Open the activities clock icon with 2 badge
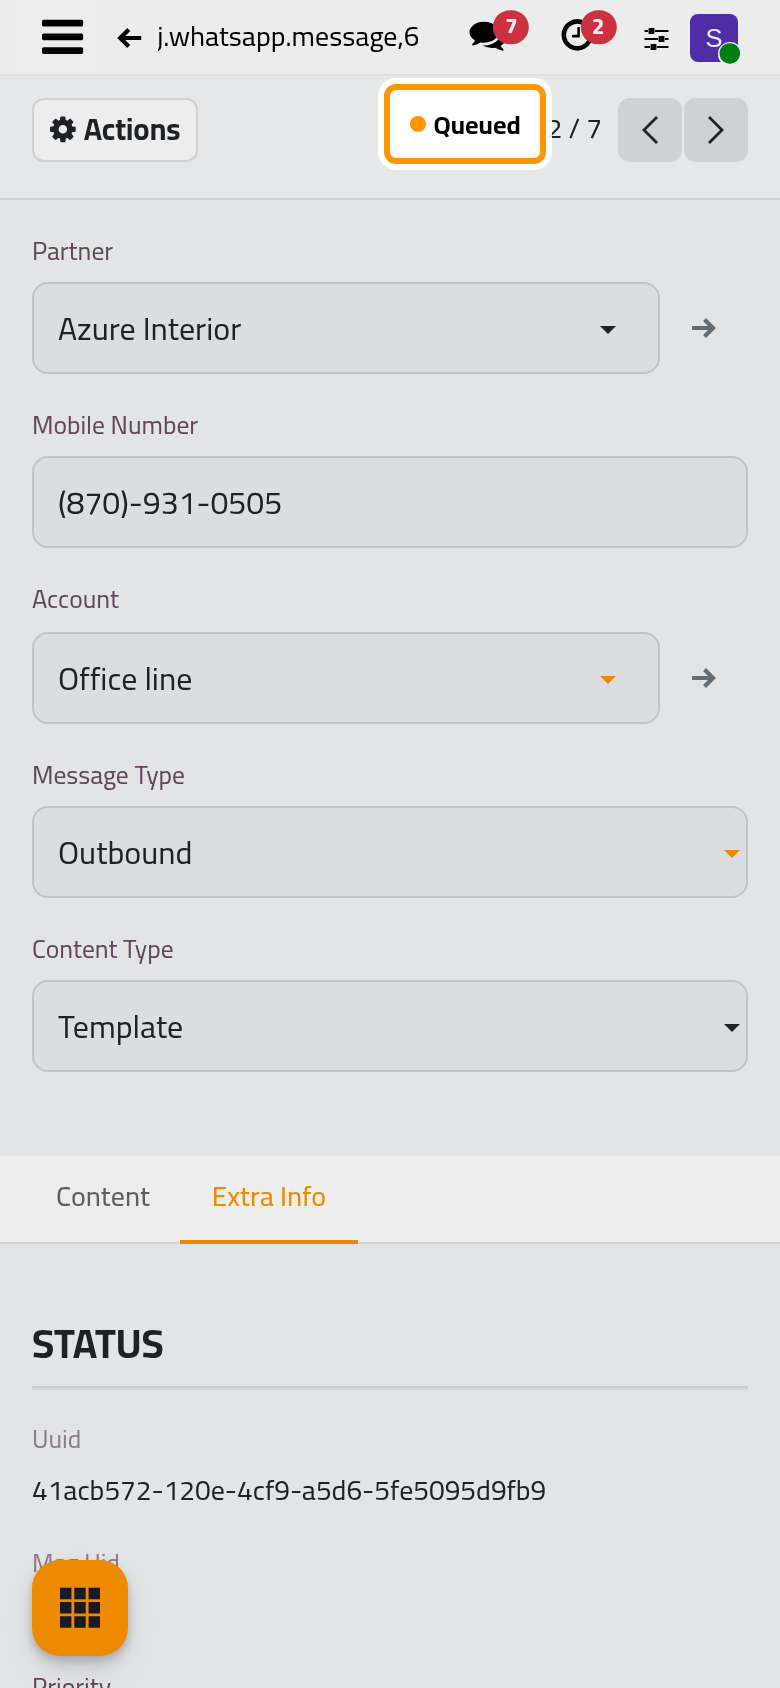 (587, 32)
